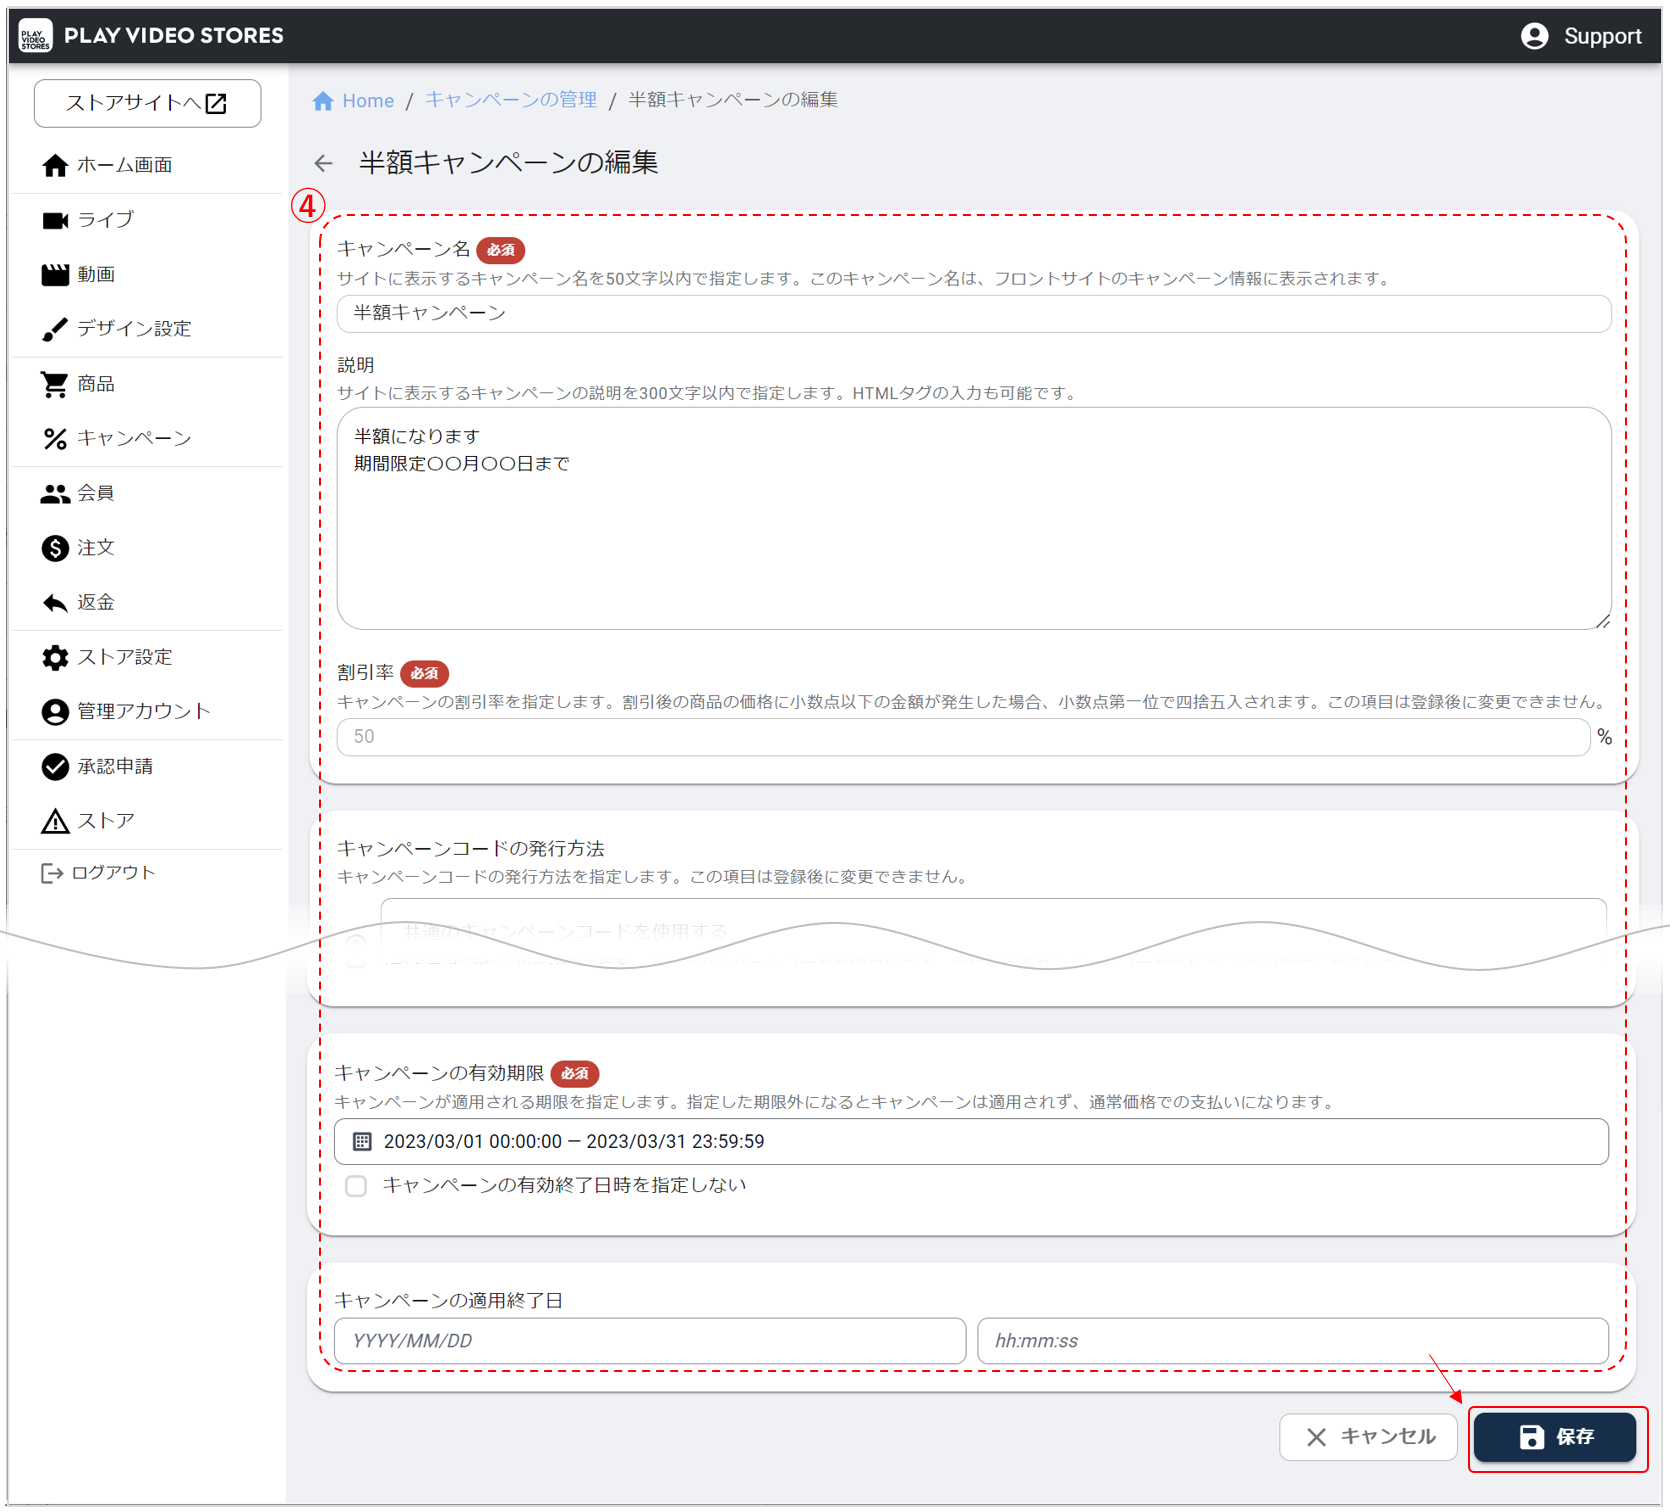Open 注文 via the dollar icon

[x=55, y=548]
